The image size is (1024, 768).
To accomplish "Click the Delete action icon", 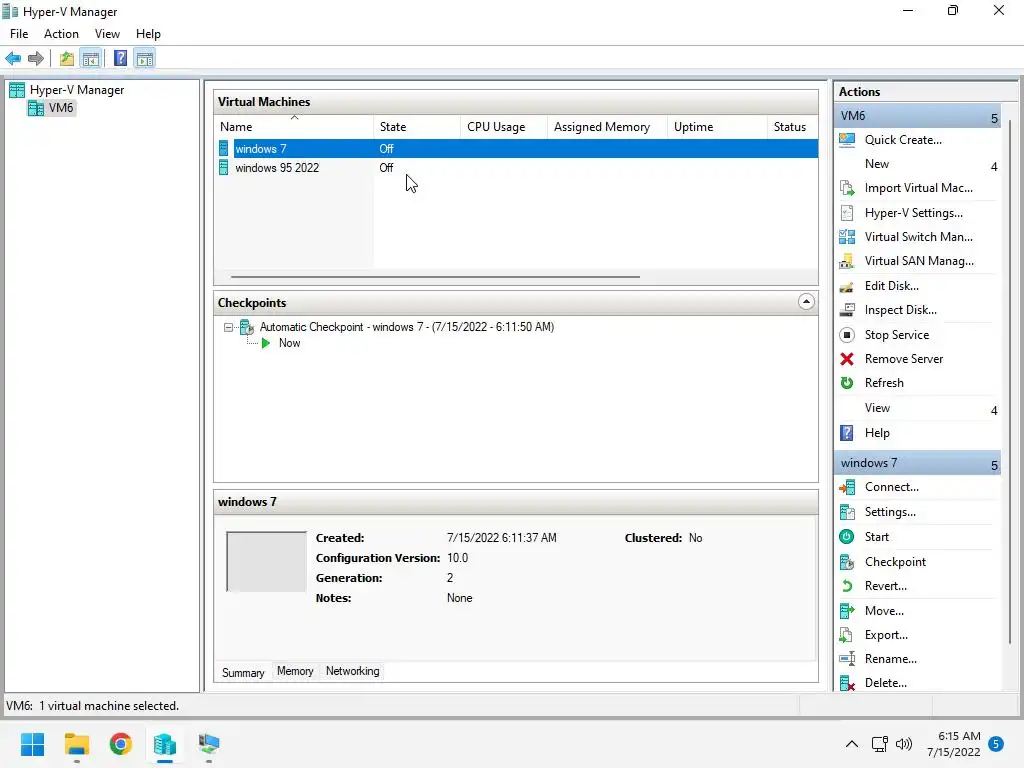I will (x=847, y=683).
